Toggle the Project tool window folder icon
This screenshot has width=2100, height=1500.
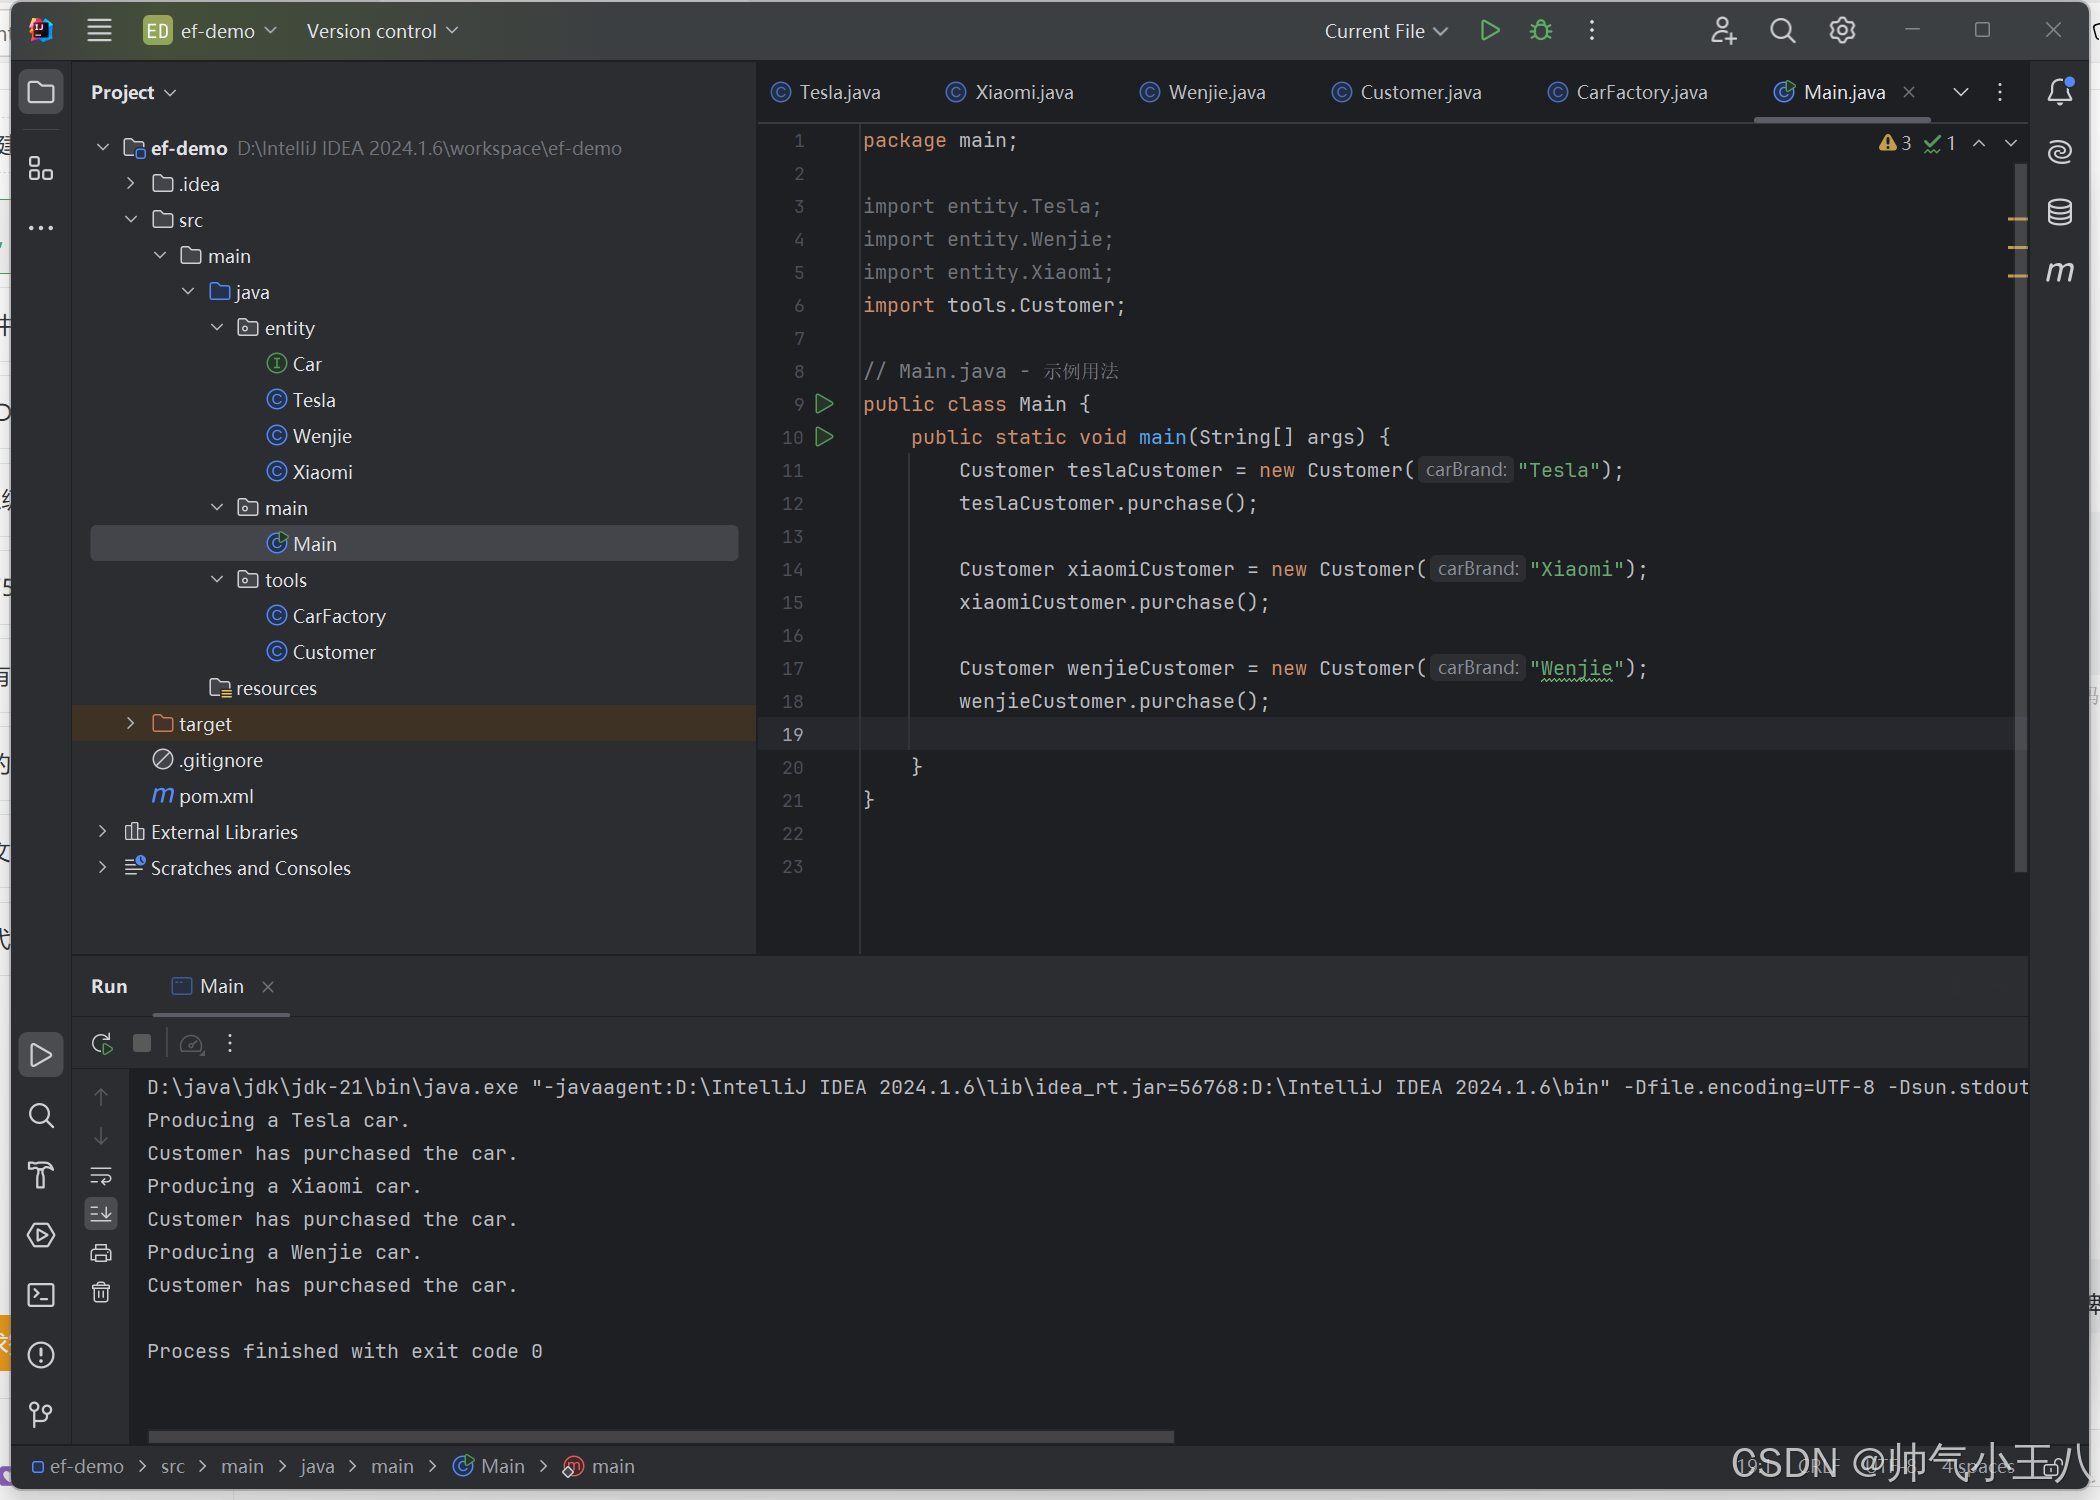tap(41, 92)
